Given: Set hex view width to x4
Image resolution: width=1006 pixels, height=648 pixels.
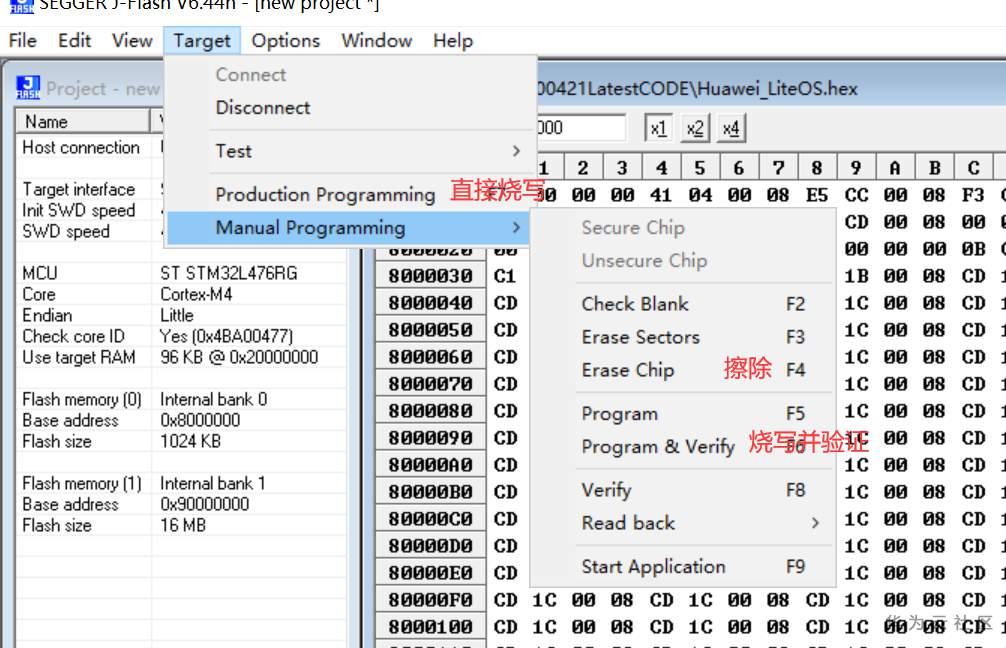Looking at the screenshot, I should pos(731,128).
